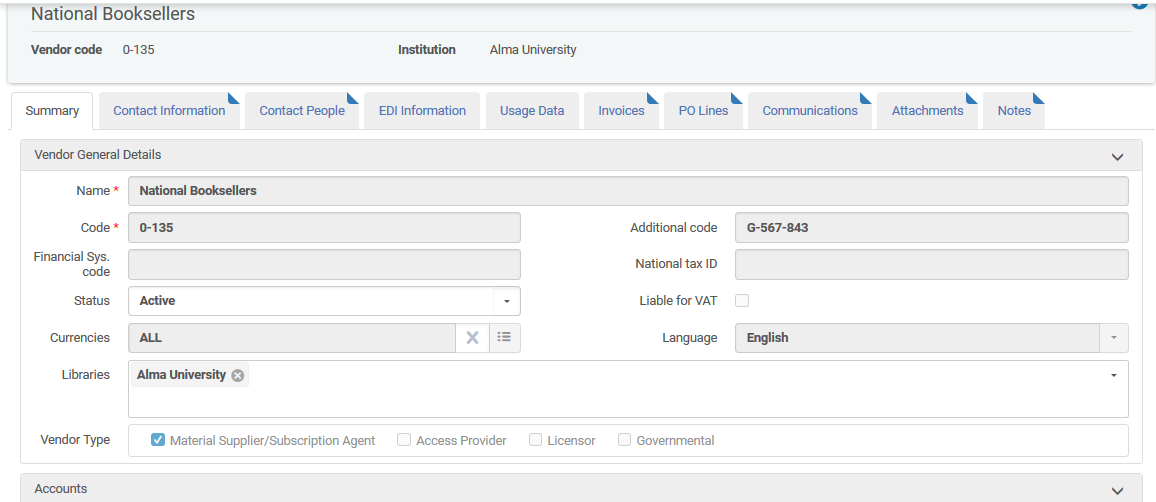Image resolution: width=1156 pixels, height=502 pixels.
Task: Go to the PO Lines tab
Action: pos(703,111)
